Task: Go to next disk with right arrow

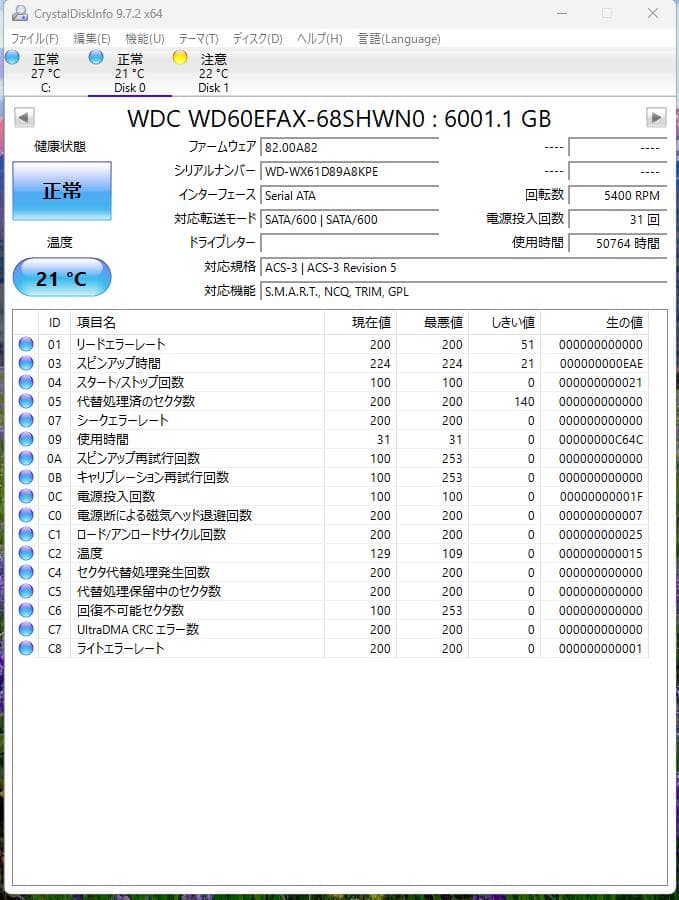Action: pos(656,118)
